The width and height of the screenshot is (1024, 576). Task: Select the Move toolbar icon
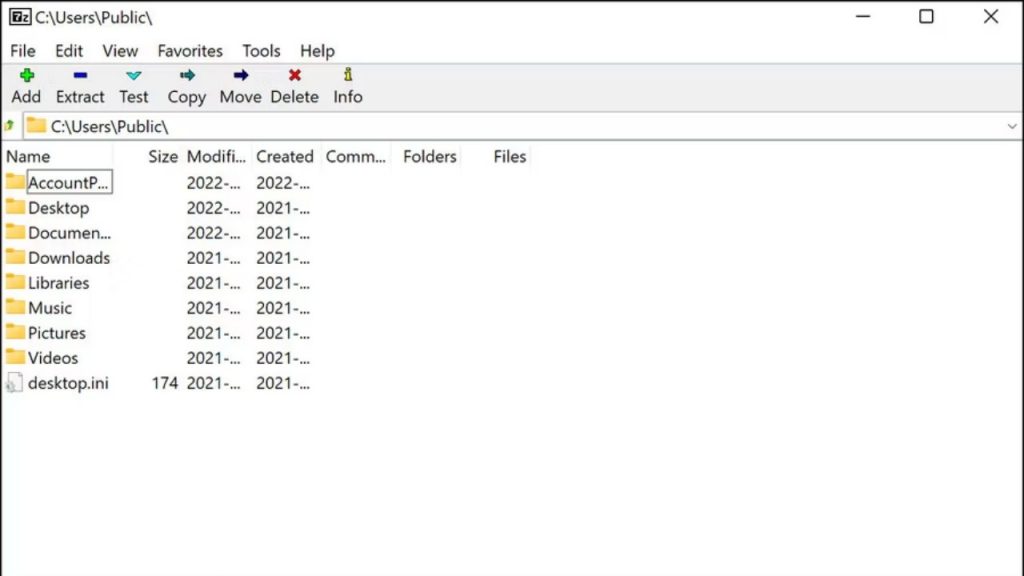point(240,76)
